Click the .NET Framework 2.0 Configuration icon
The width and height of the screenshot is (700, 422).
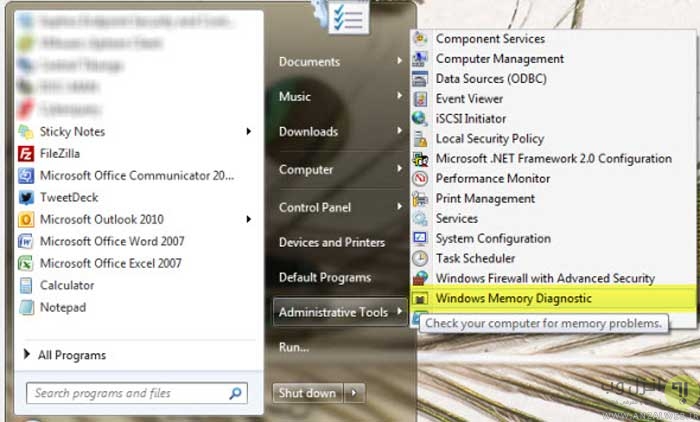(x=420, y=159)
